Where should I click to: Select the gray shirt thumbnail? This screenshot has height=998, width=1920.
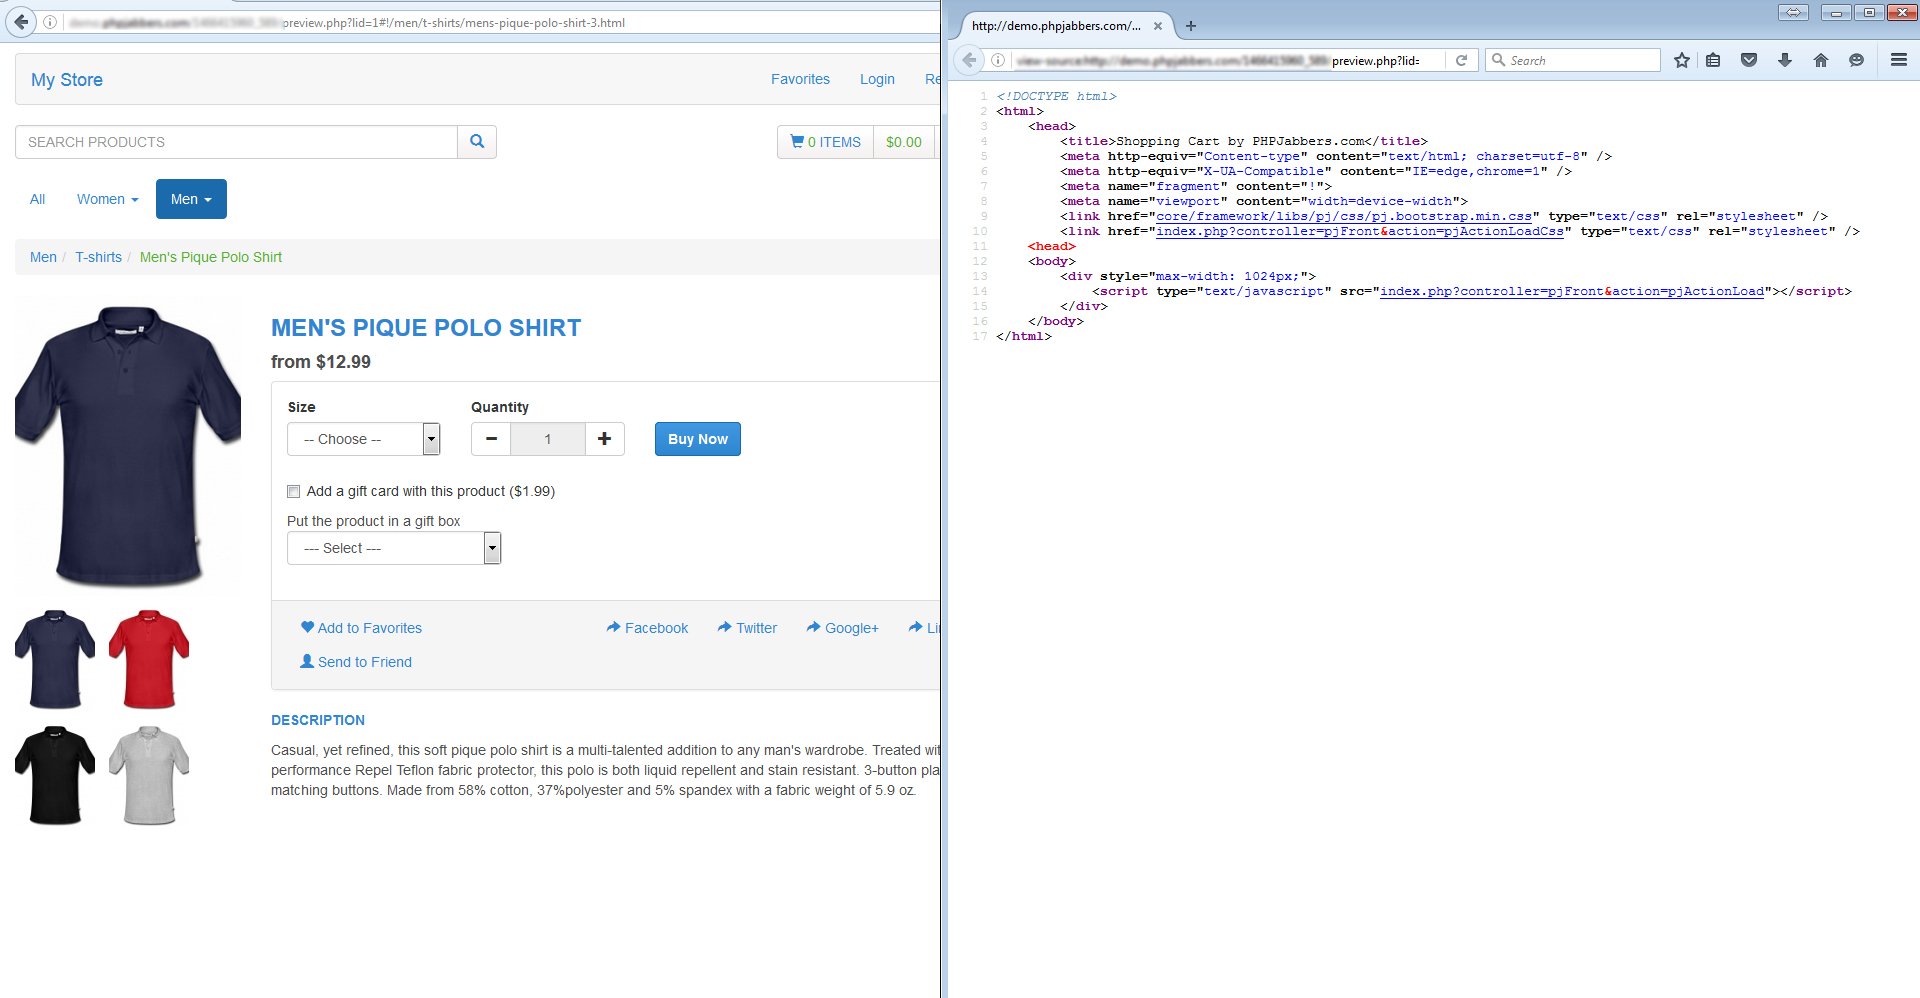(x=149, y=775)
